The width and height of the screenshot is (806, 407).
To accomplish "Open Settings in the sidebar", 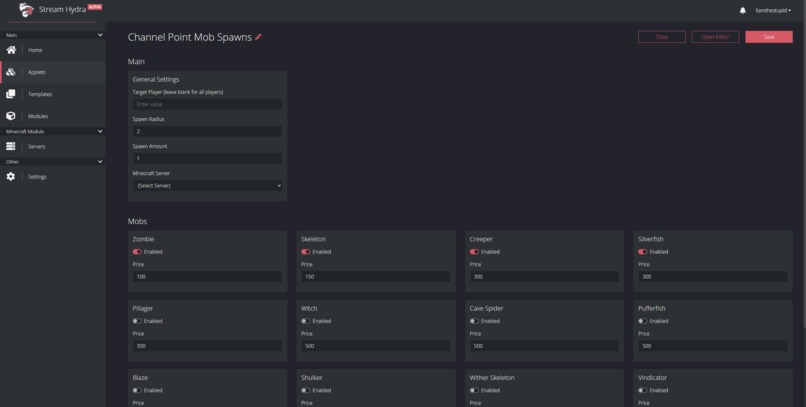I will [53, 176].
